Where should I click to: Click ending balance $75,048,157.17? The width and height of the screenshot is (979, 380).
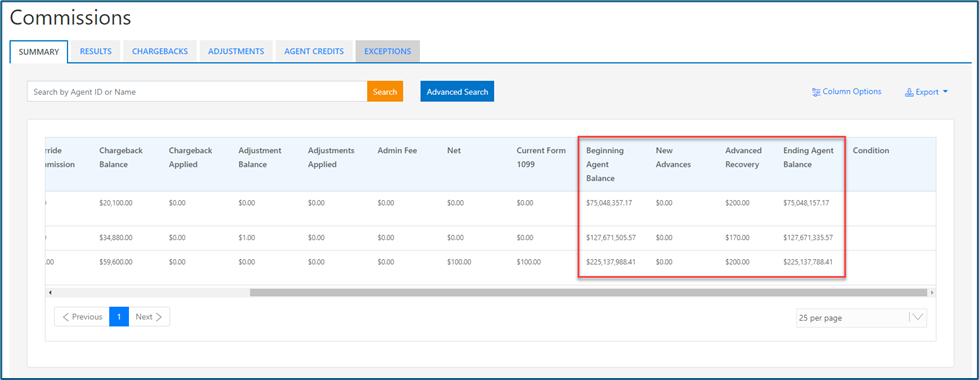pos(806,203)
